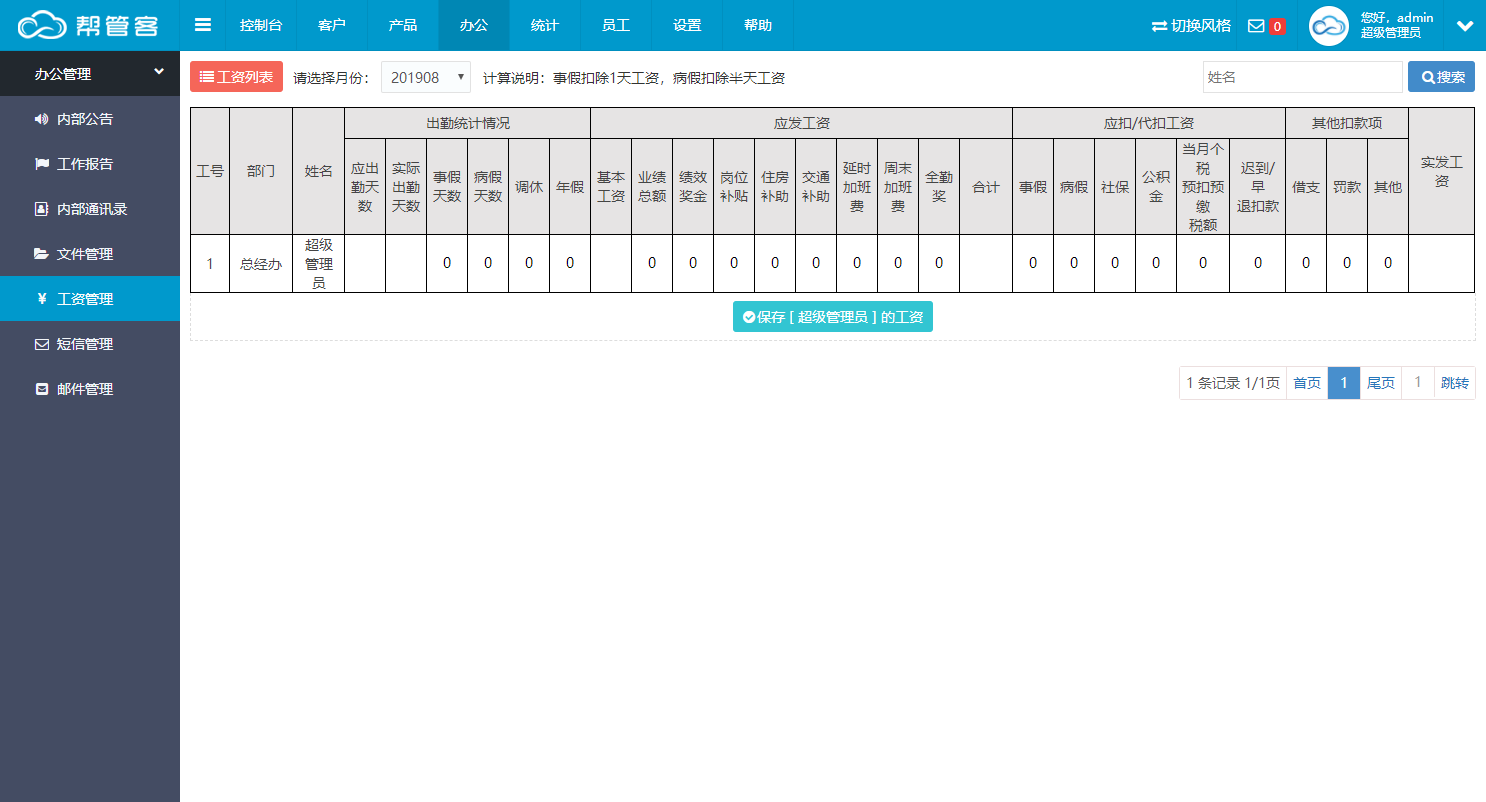Open the 员工 top menu
Screen dimensions: 1486x802
(x=616, y=25)
